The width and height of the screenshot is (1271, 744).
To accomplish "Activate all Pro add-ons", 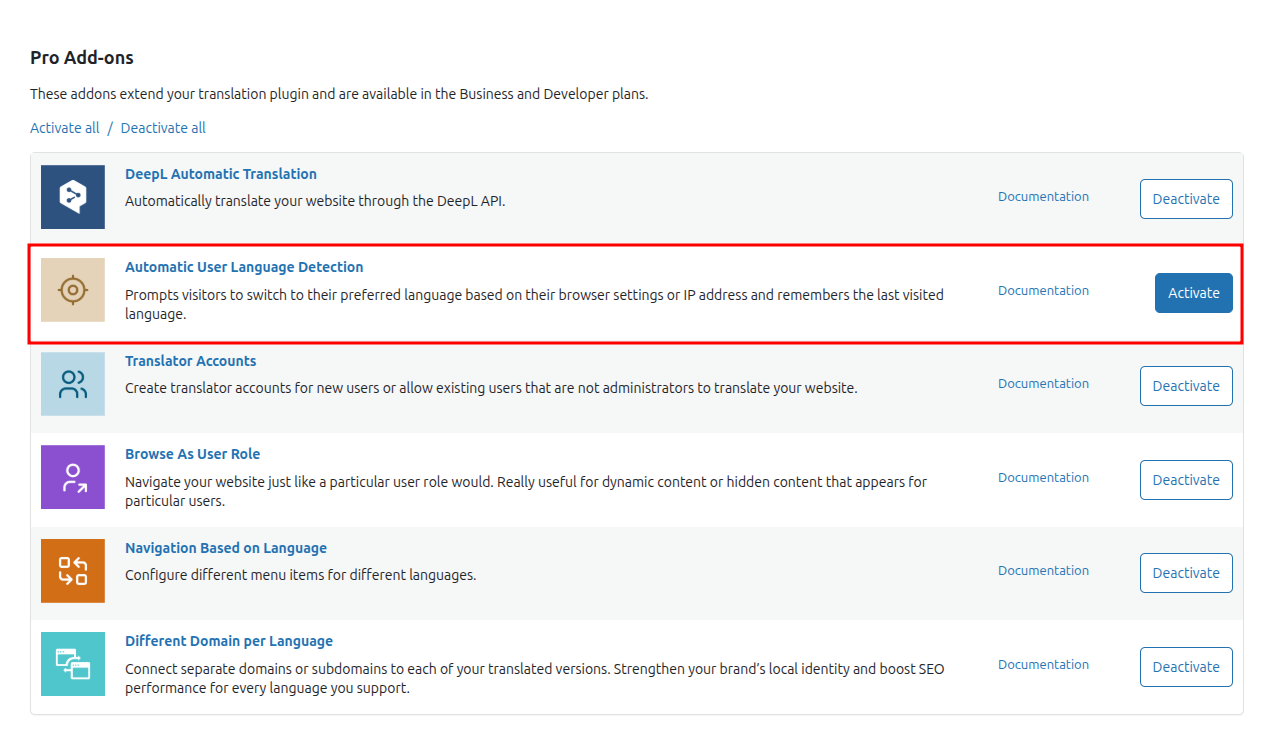I will (64, 127).
